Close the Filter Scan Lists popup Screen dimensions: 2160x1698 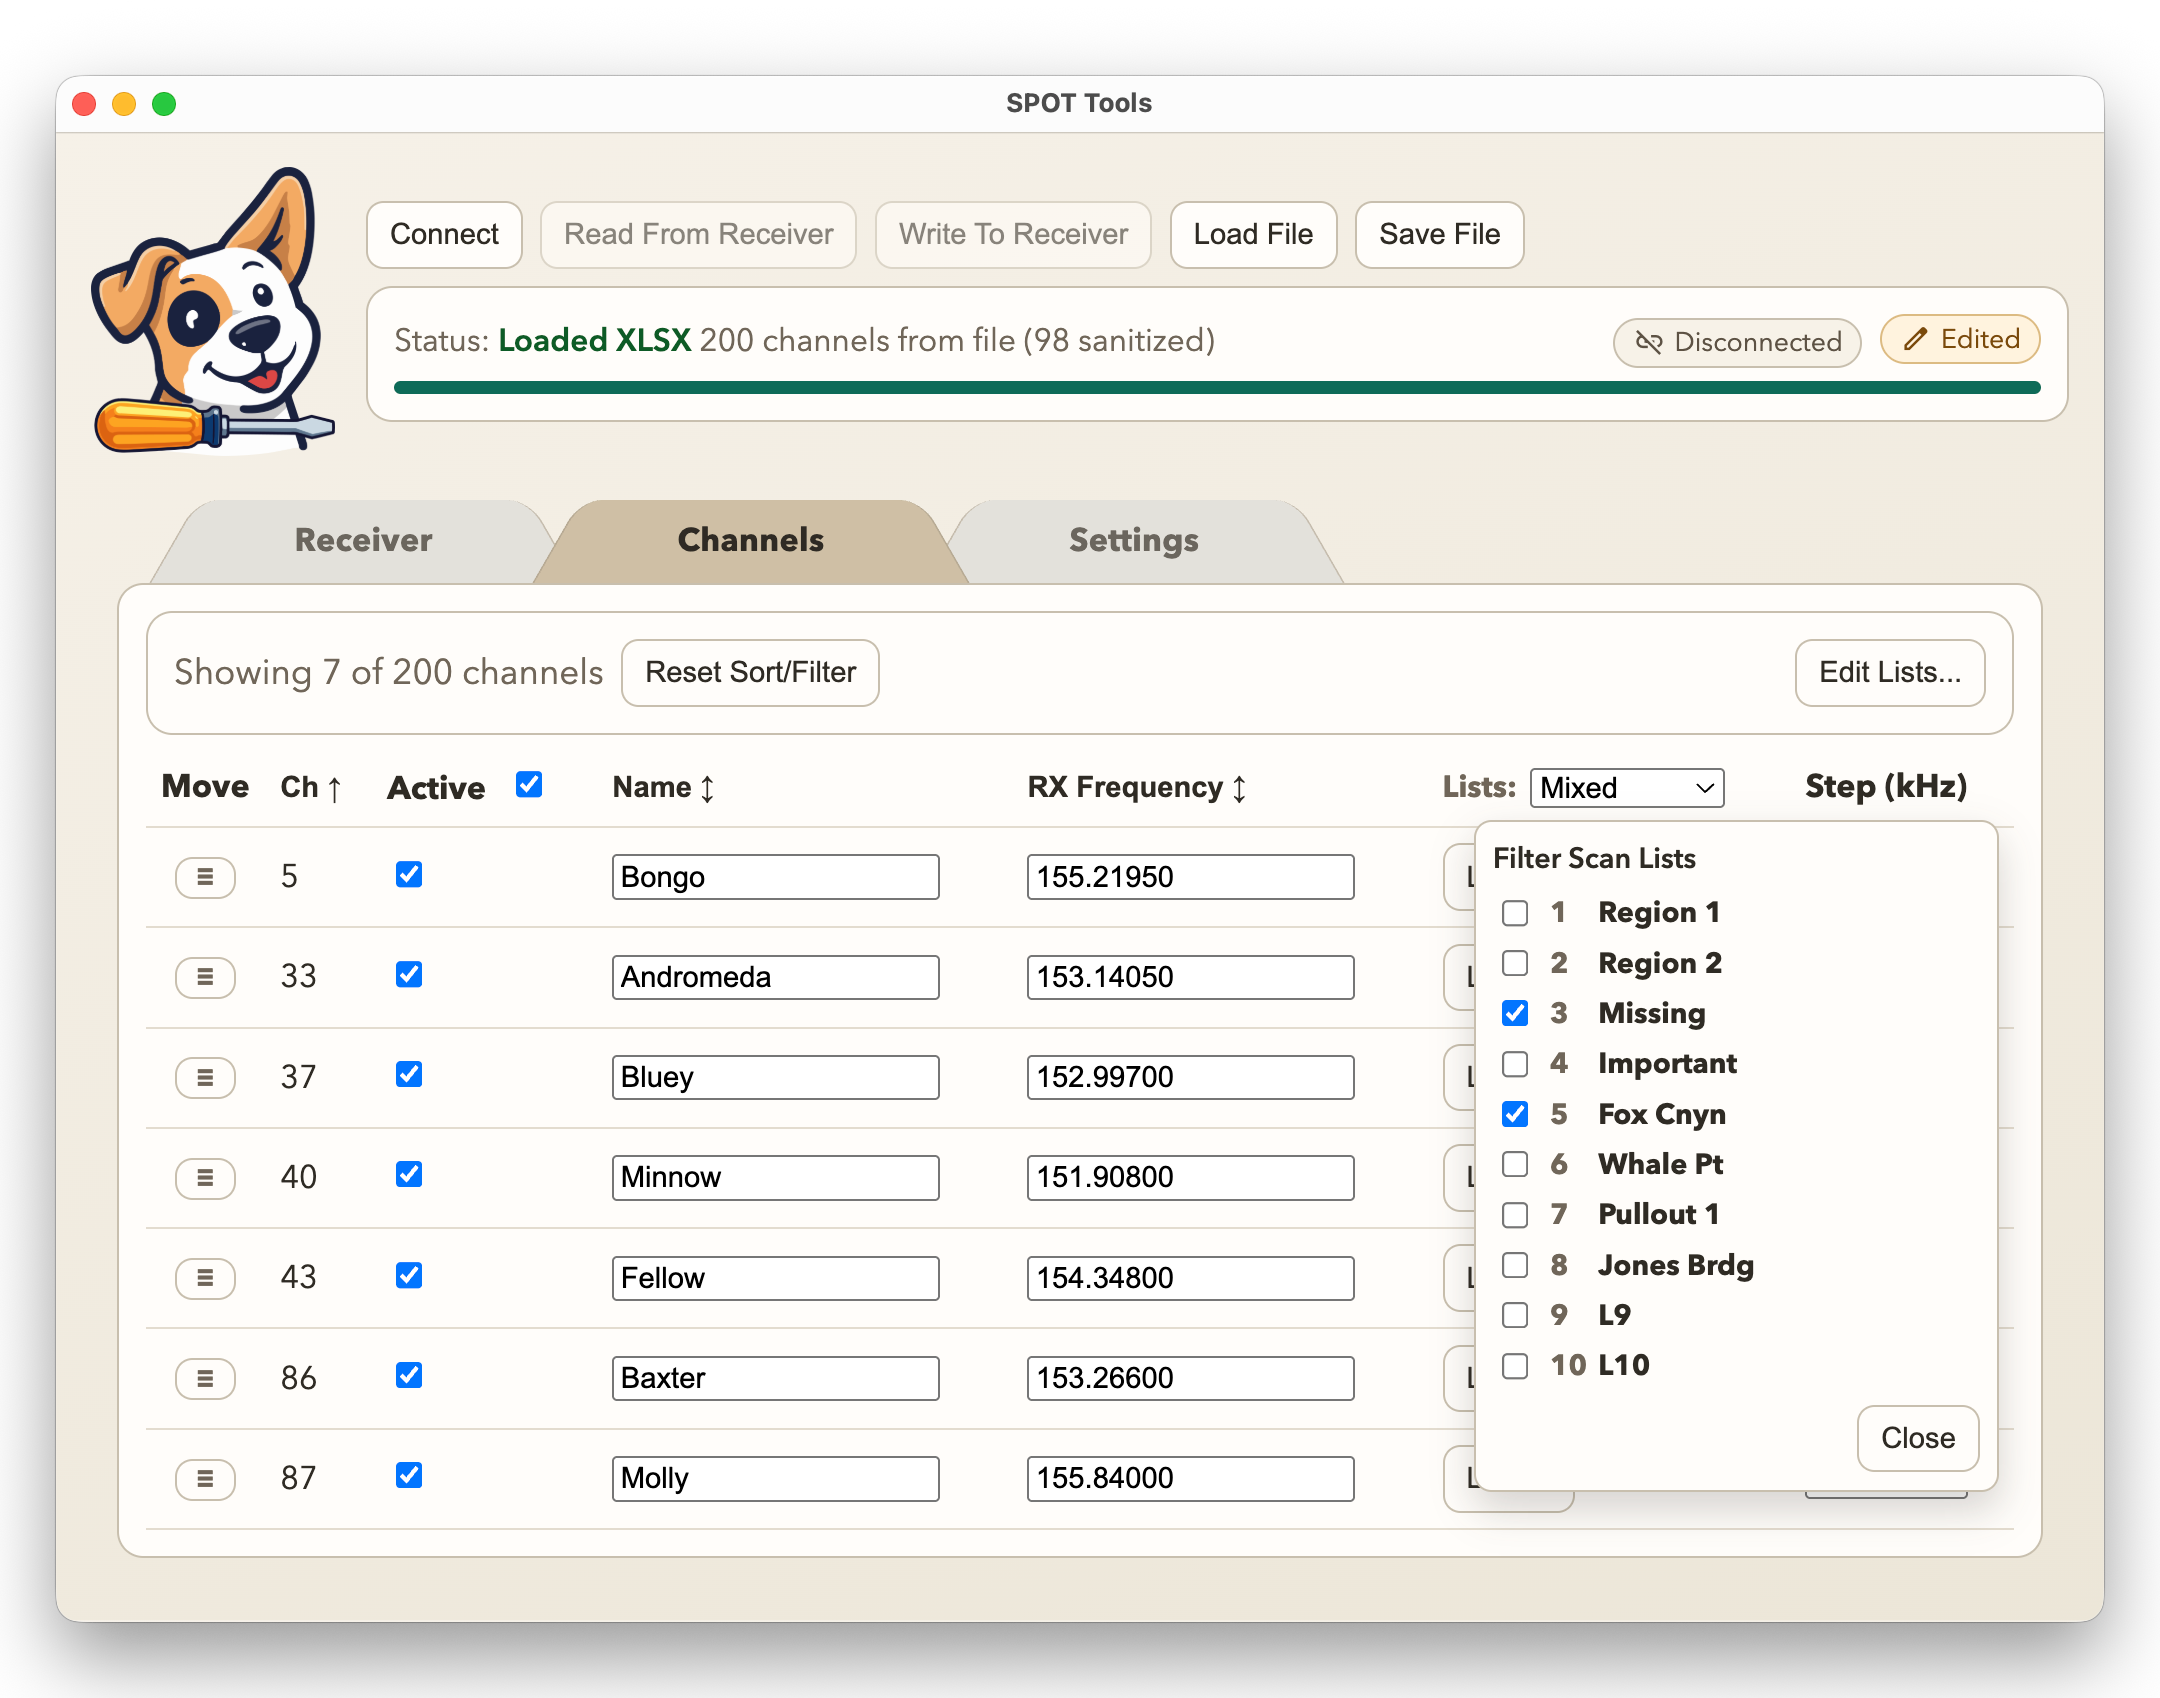click(x=1918, y=1439)
